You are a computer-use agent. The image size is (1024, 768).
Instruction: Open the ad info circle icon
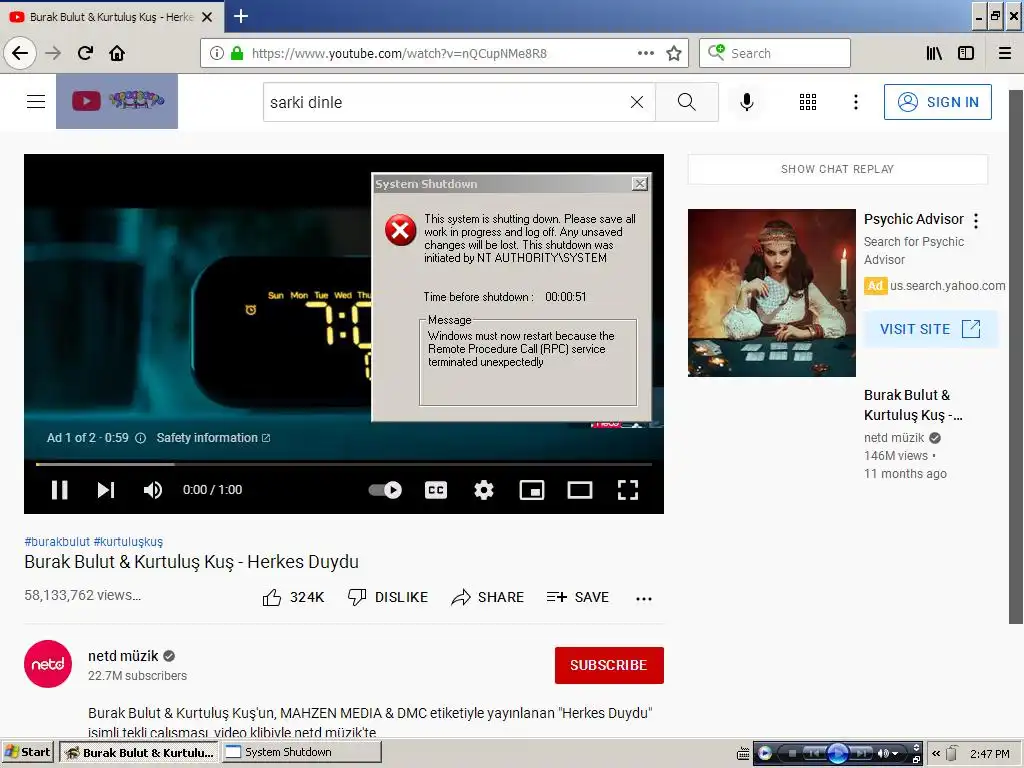click(x=140, y=438)
